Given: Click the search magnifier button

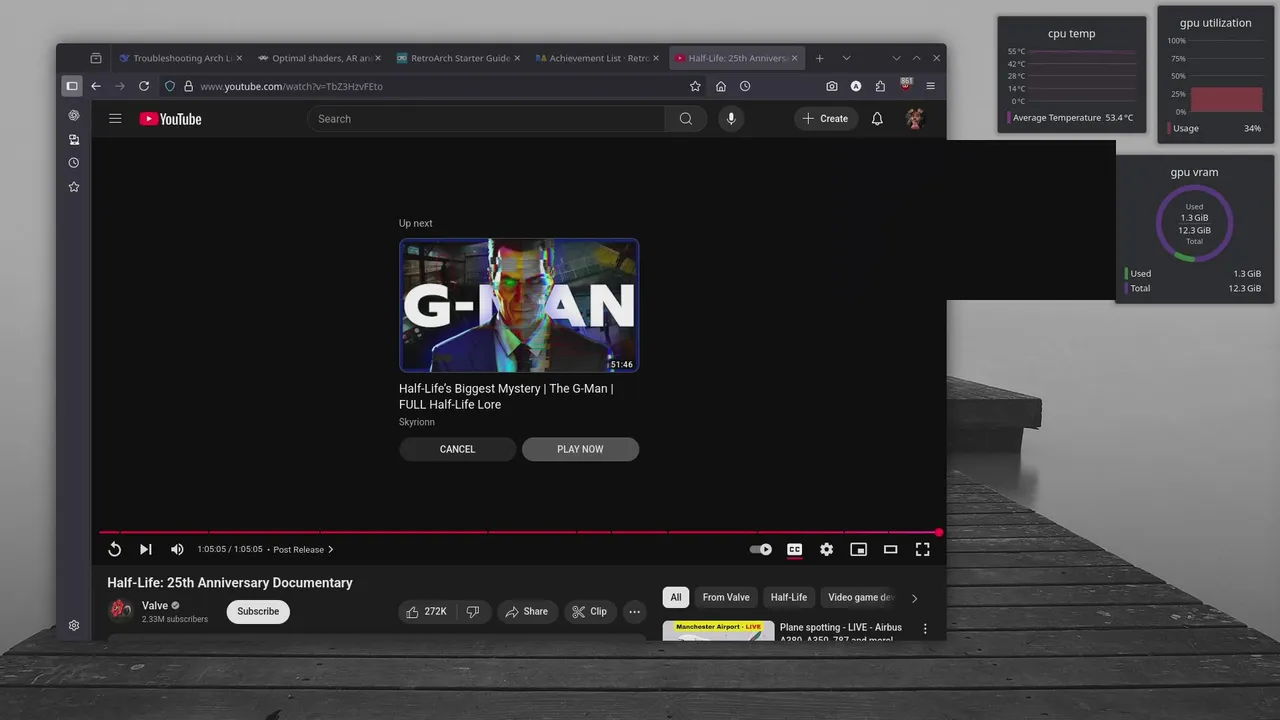Looking at the screenshot, I should tap(686, 119).
